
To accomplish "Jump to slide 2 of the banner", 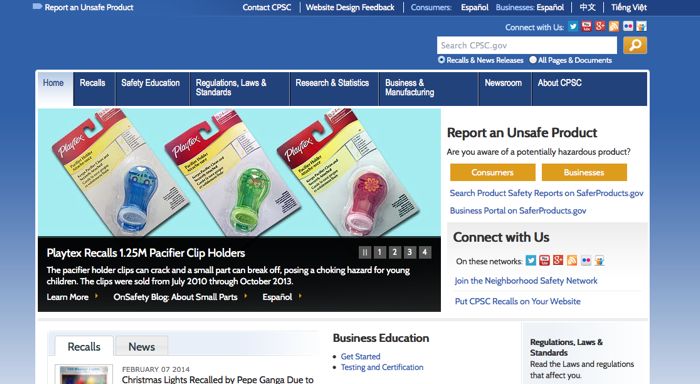I will point(395,252).
